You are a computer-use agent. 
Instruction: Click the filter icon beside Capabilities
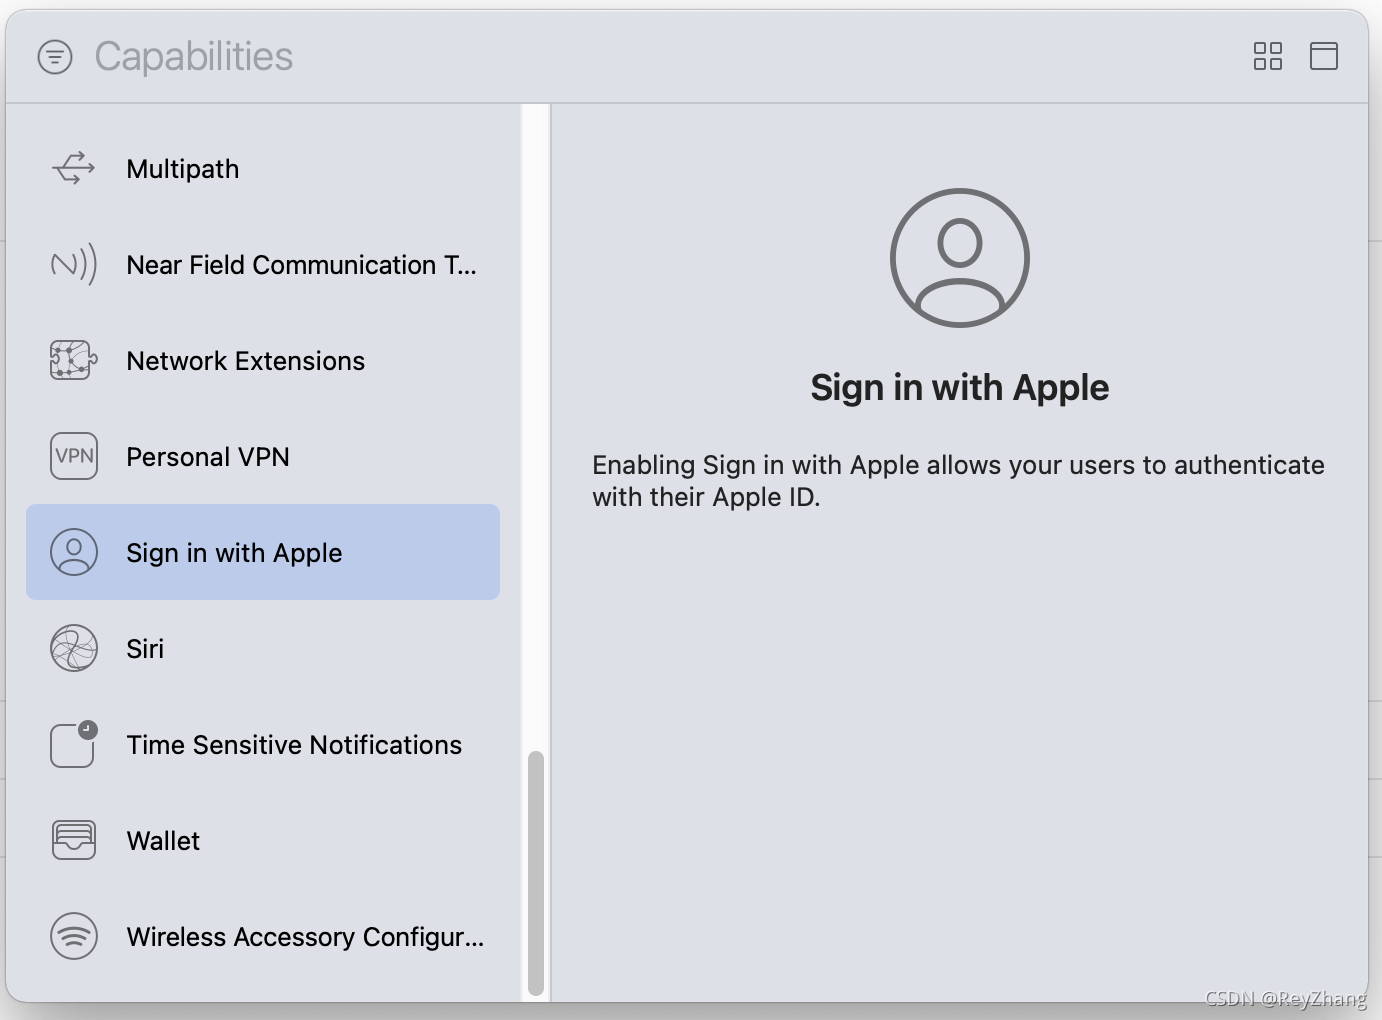coord(55,57)
